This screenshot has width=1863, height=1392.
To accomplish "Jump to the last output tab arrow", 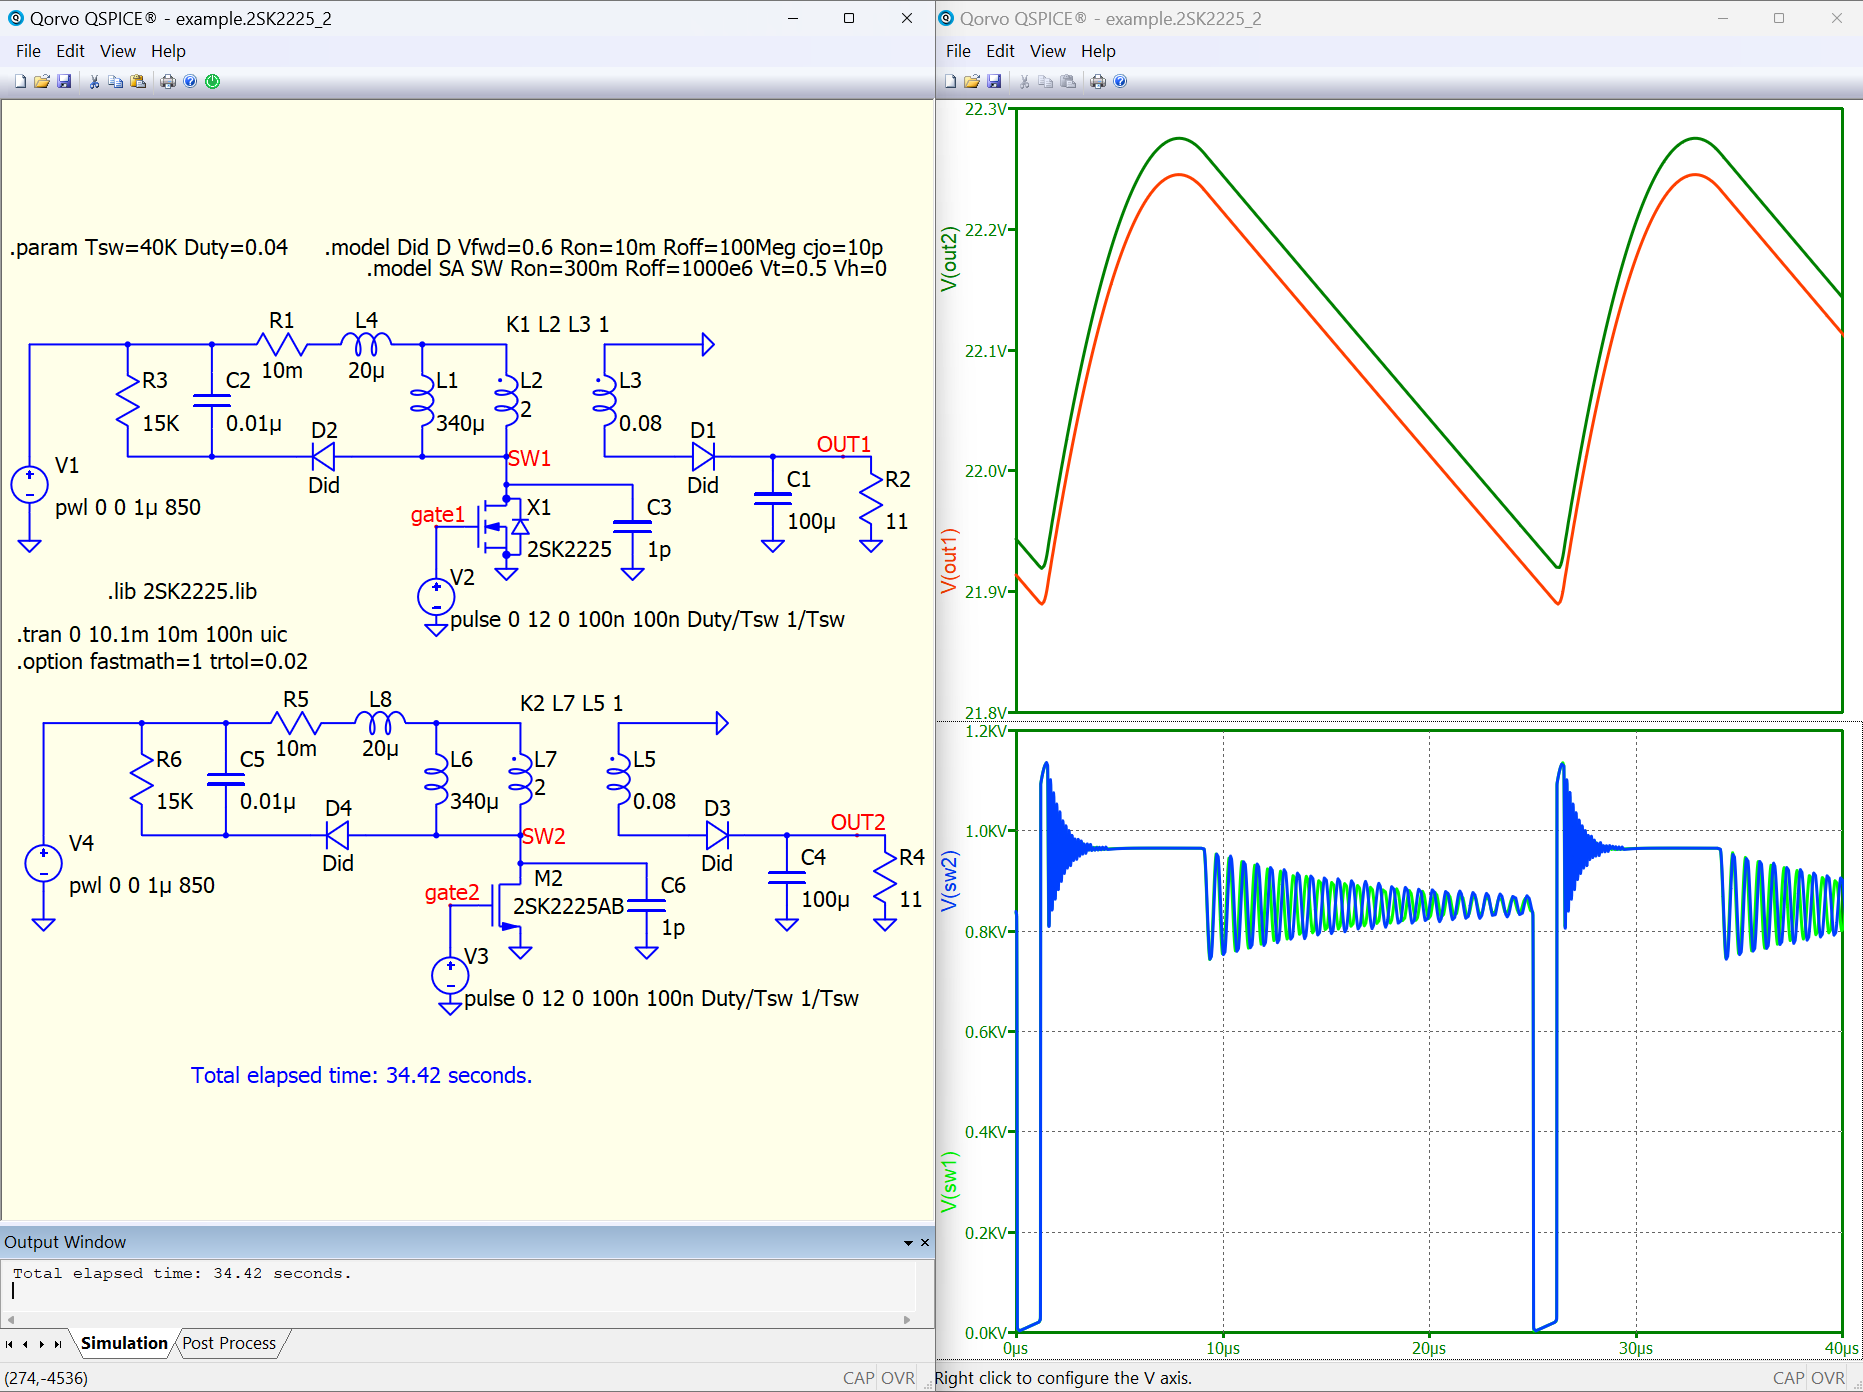I will pos(58,1344).
